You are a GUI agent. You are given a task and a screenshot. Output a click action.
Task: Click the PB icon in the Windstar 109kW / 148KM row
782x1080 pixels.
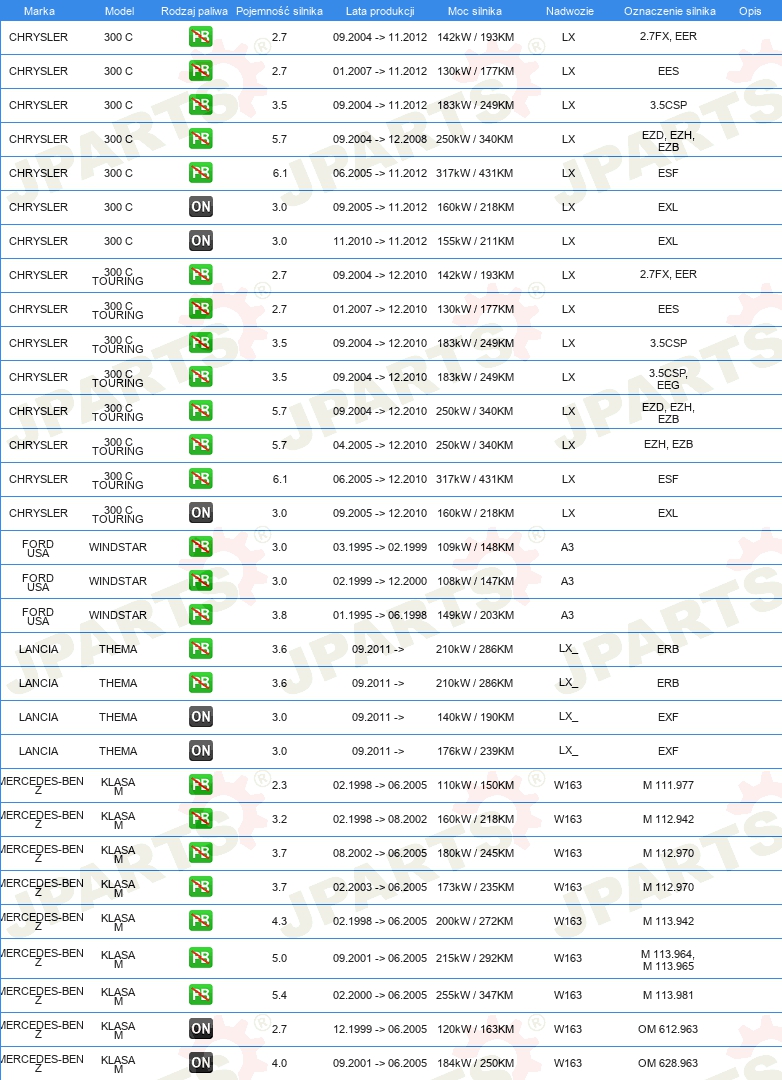coord(200,547)
